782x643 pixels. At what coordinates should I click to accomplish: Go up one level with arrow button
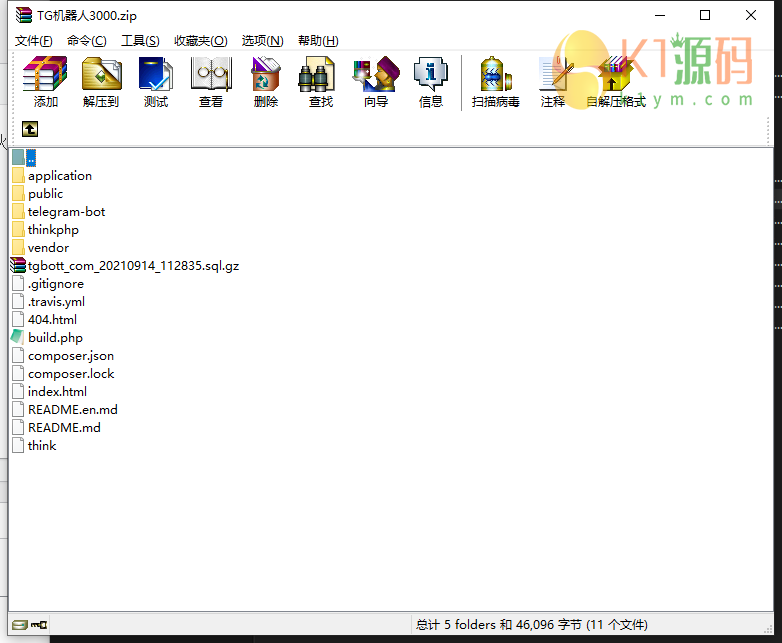(30, 129)
